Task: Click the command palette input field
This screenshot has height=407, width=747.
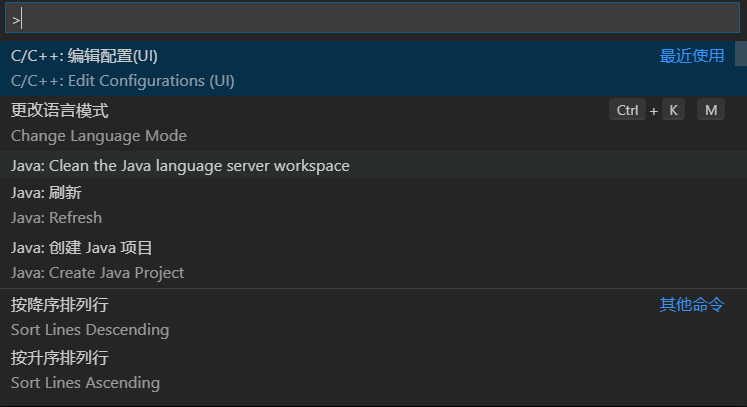Action: (x=370, y=18)
